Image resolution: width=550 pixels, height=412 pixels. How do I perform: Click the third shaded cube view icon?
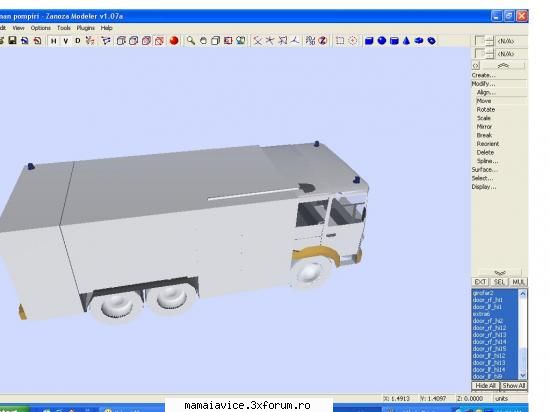(147, 41)
